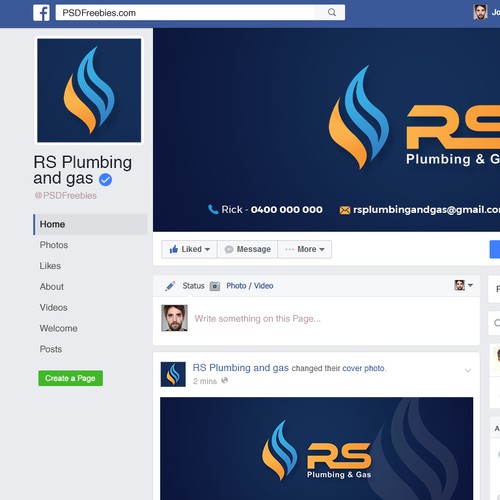Toggle the Liked button
Image resolution: width=500 pixels, height=500 pixels.
[x=189, y=249]
